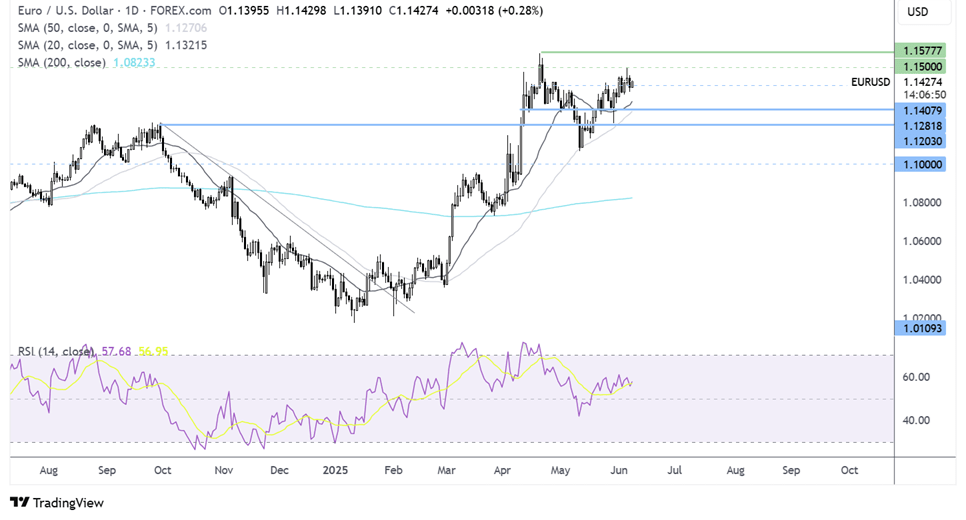The image size is (966, 520).
Task: Click the 60.00 level on RSI scale
Action: click(x=918, y=377)
